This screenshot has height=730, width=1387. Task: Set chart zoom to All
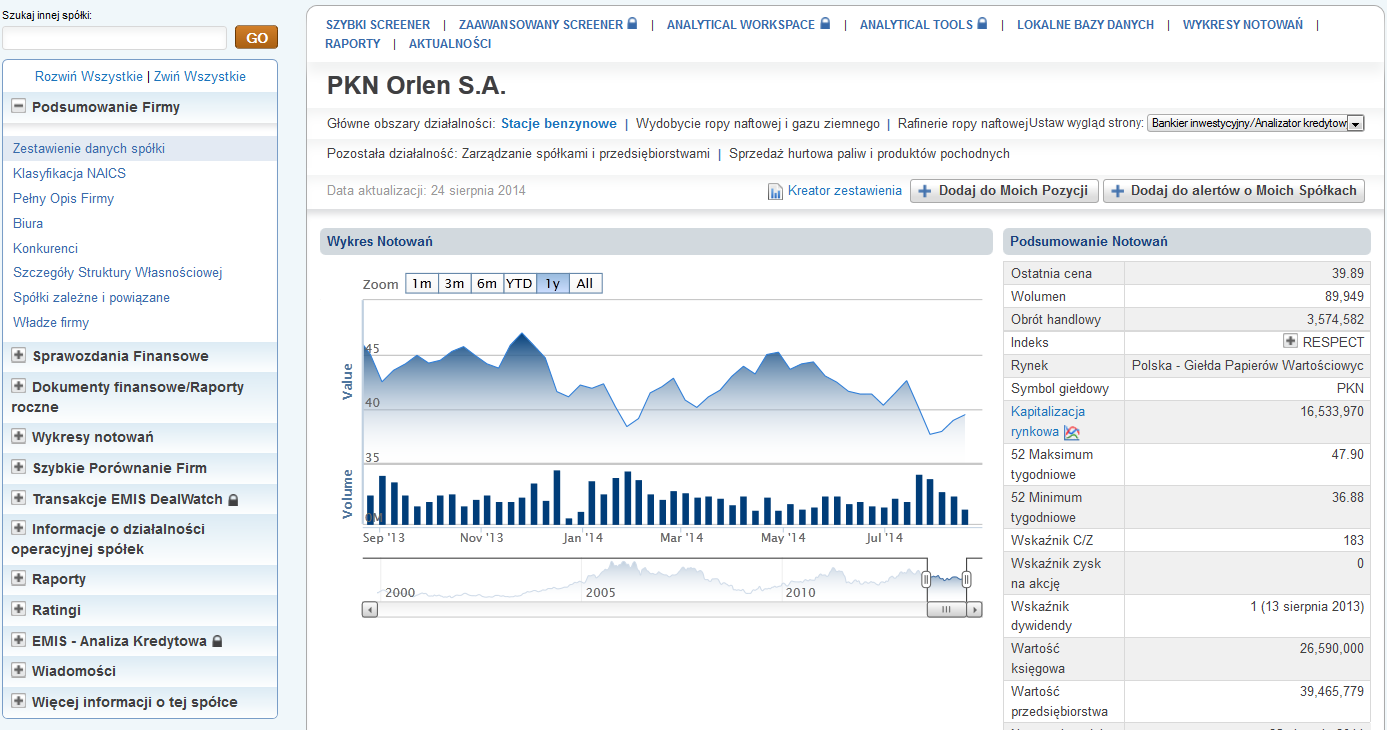[x=585, y=283]
